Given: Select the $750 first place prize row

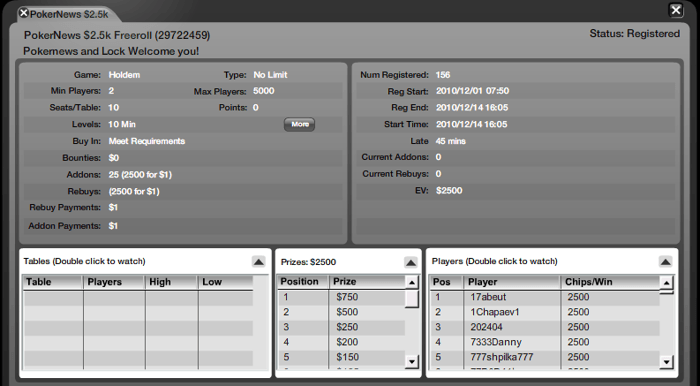Looking at the screenshot, I should 342,297.
